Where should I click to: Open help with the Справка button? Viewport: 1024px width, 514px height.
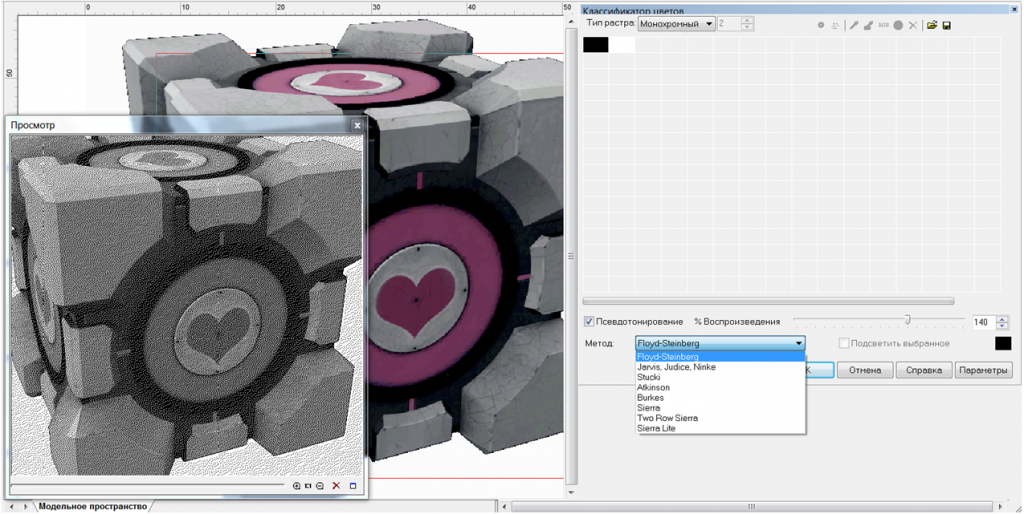923,370
